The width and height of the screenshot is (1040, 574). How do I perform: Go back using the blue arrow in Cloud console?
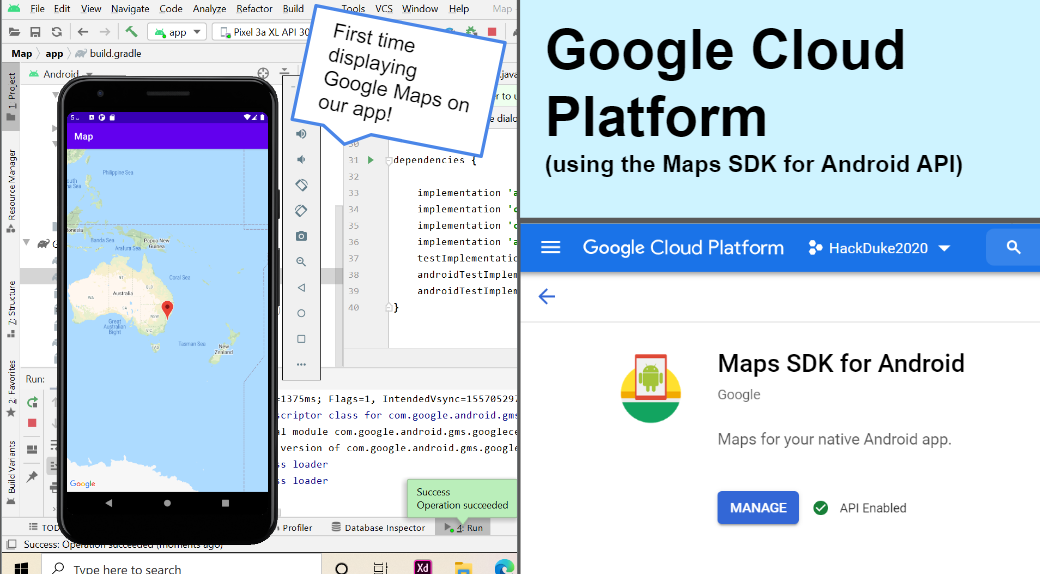(x=547, y=296)
